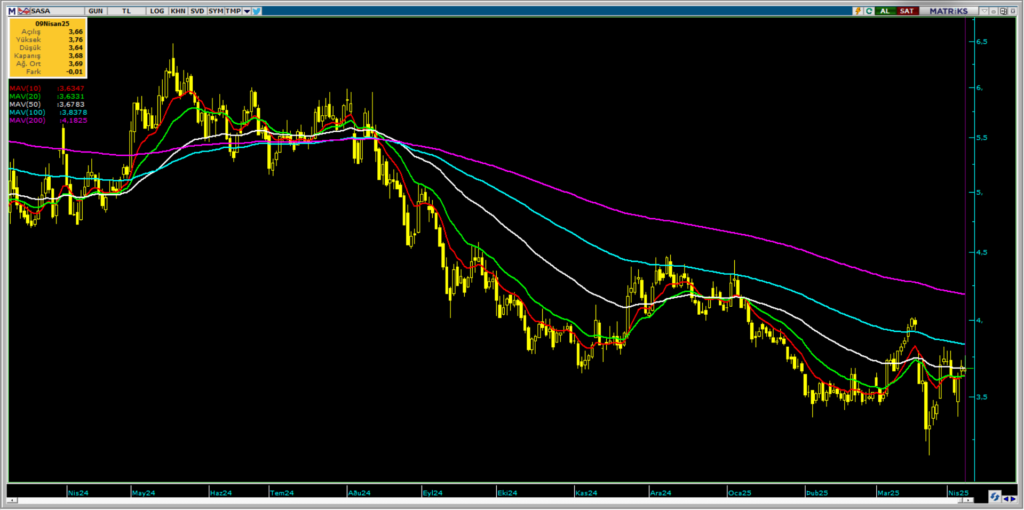Toggle the KHN option in toolbar
The height and width of the screenshot is (510, 1024).
pyautogui.click(x=178, y=10)
